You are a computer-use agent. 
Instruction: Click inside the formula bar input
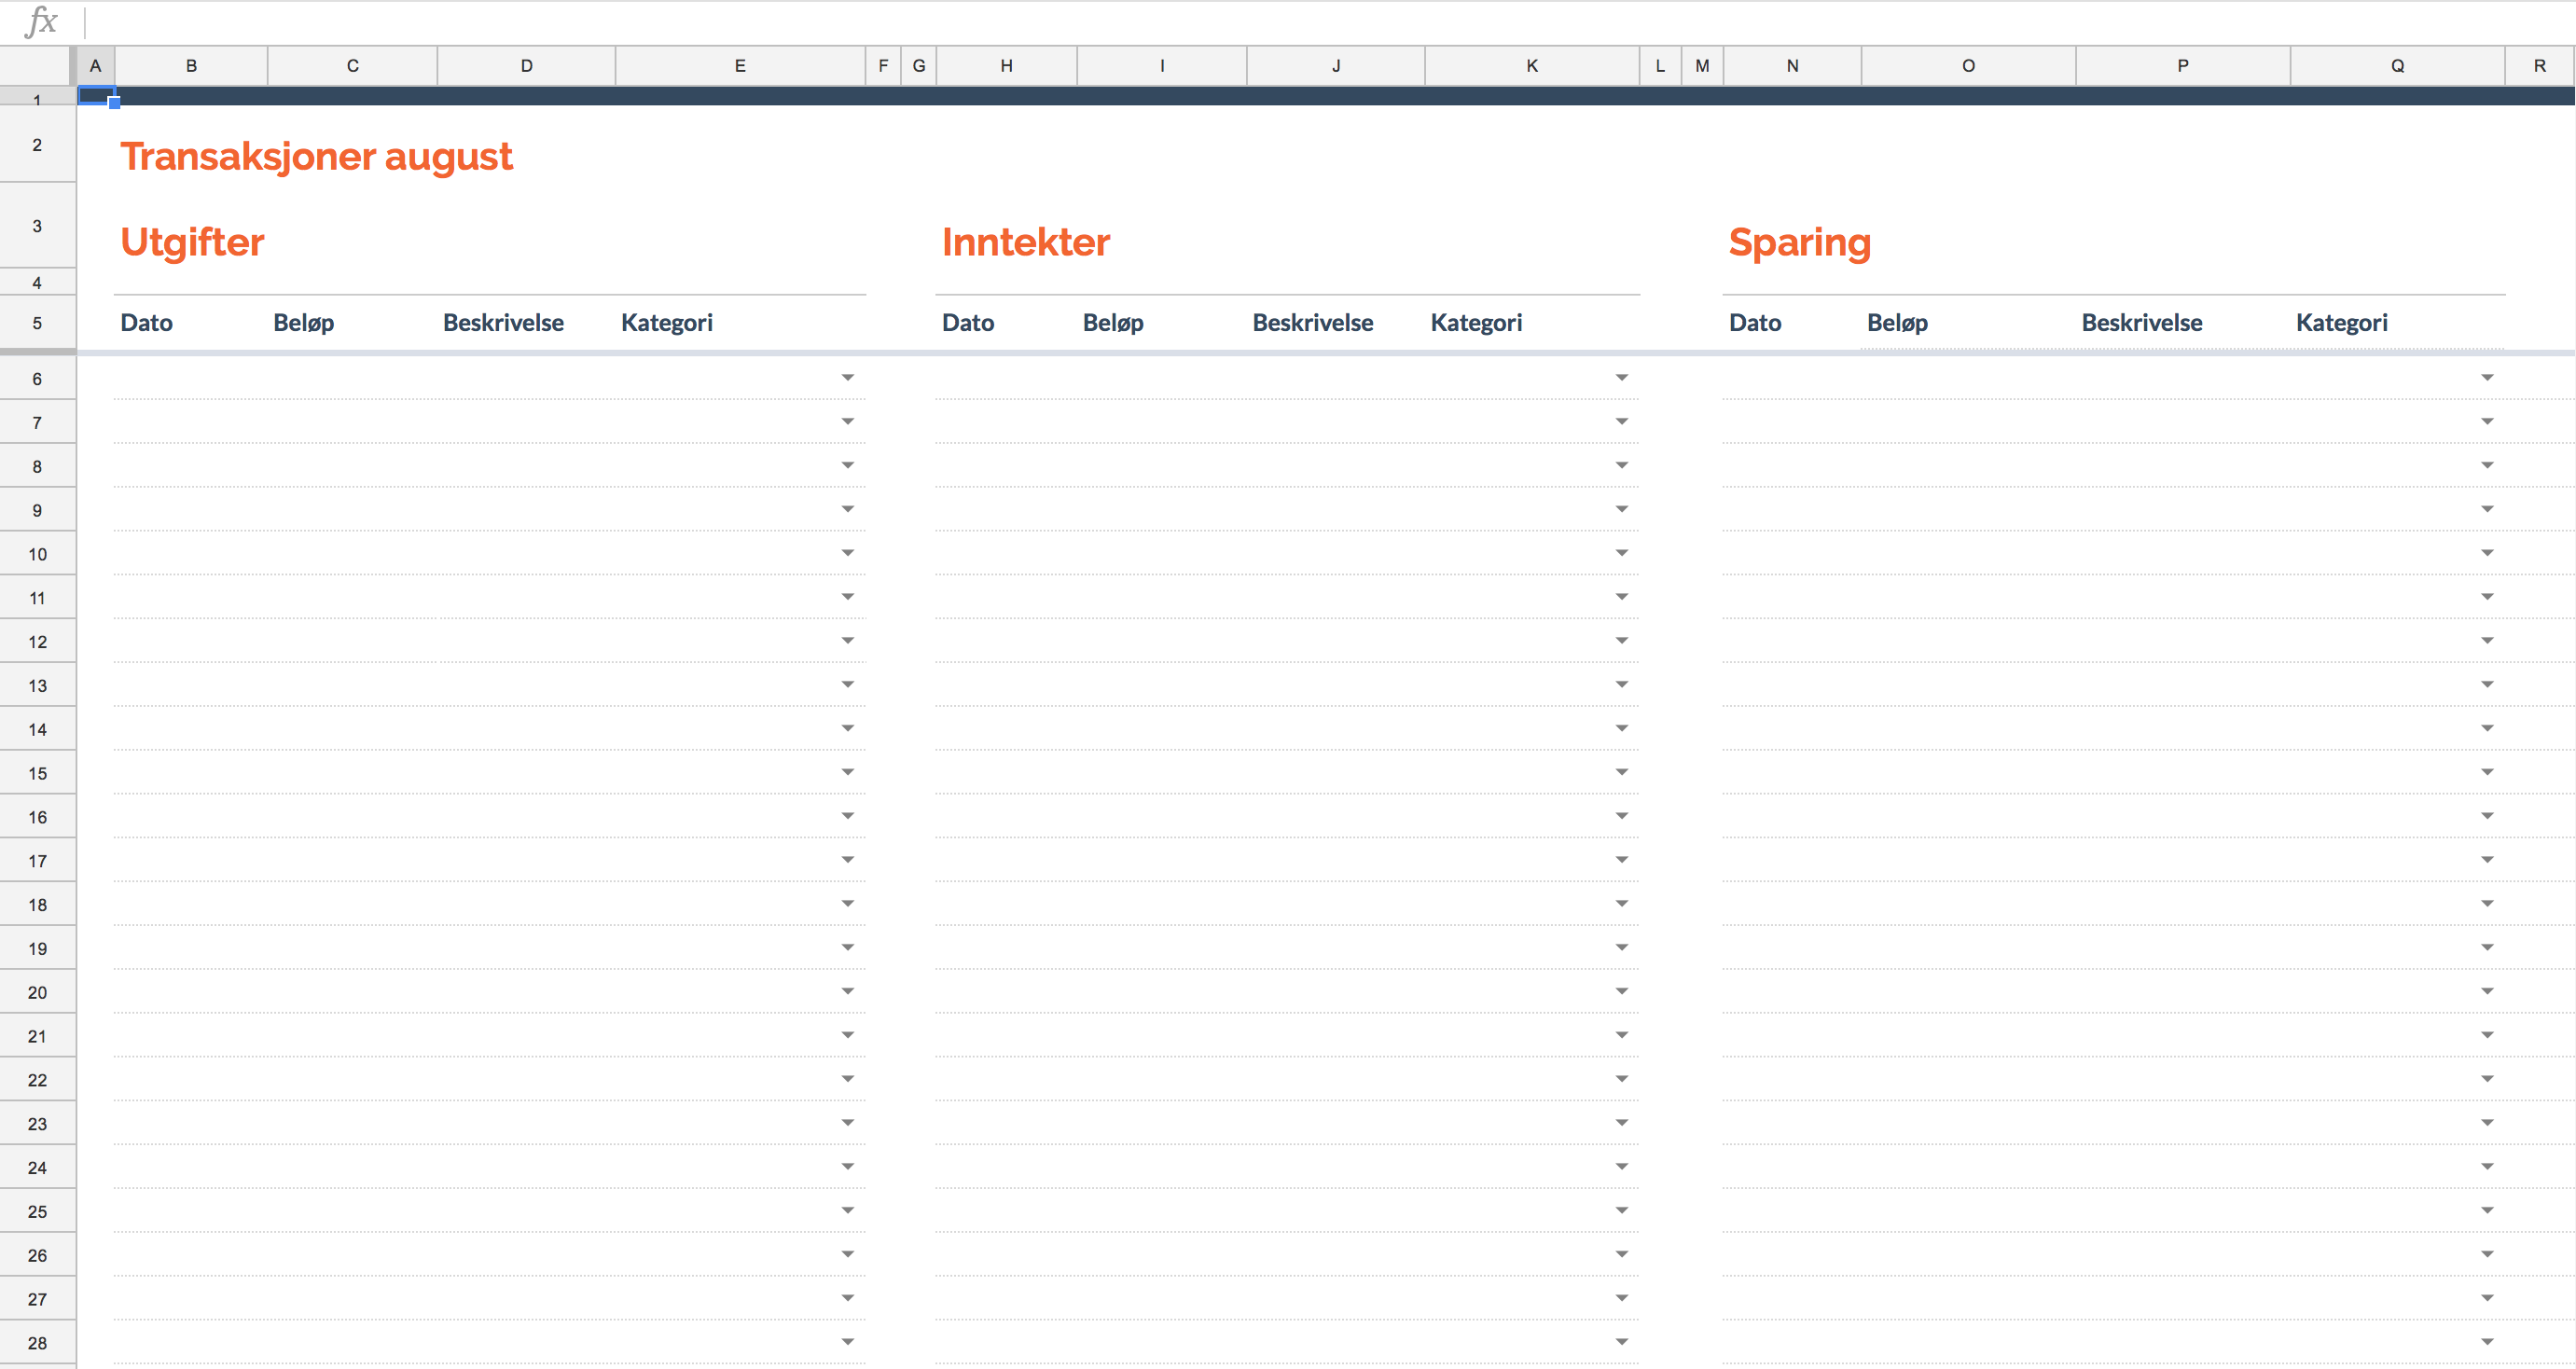pyautogui.click(x=1300, y=22)
